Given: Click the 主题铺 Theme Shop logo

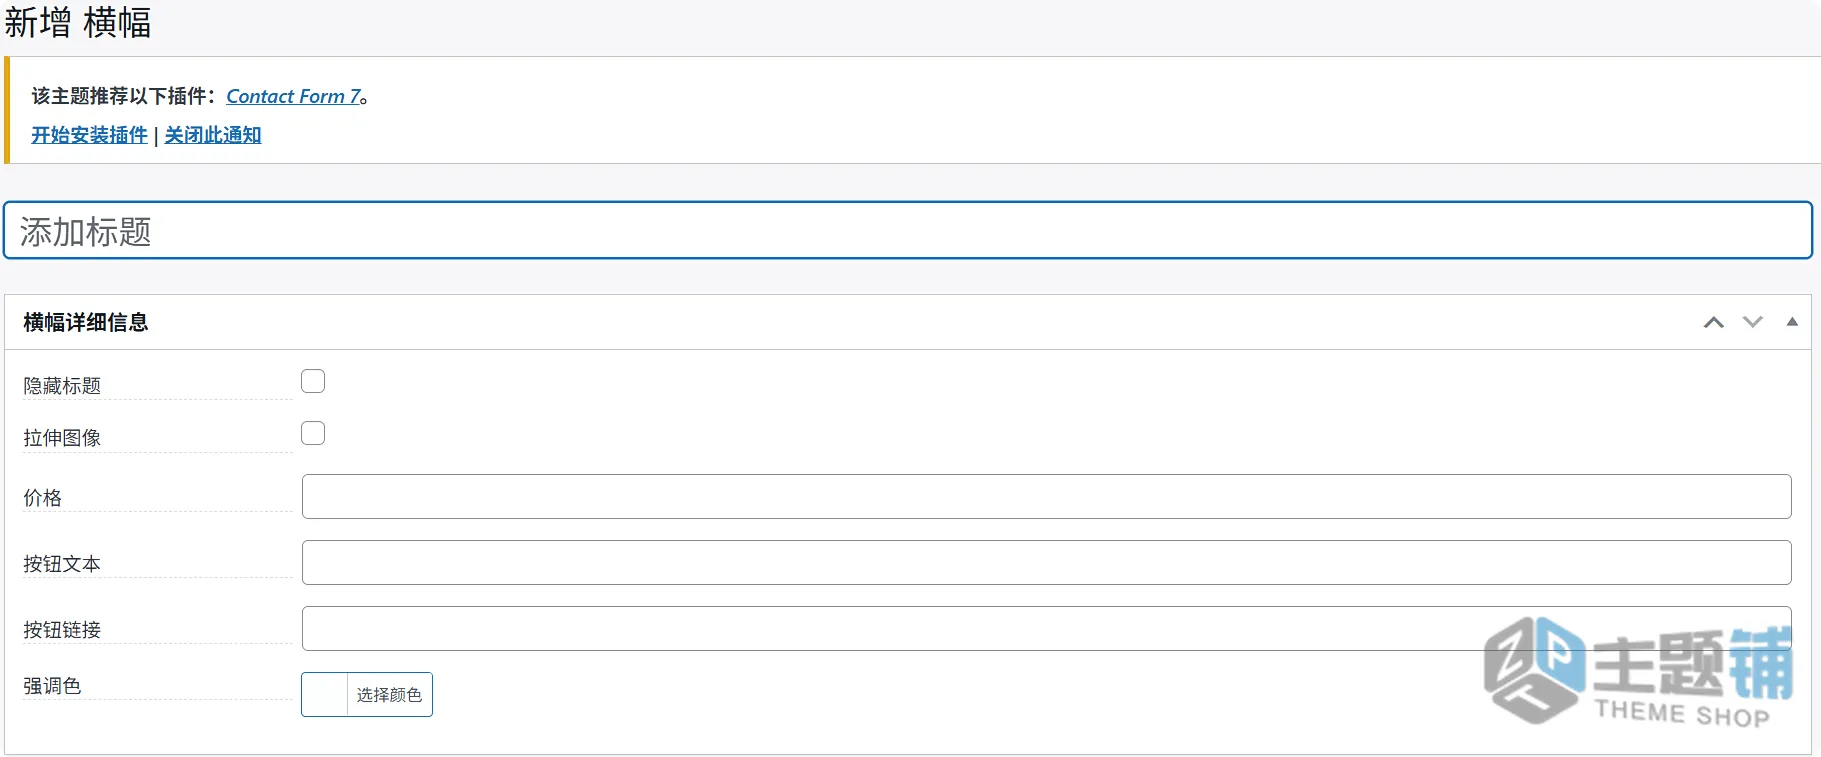Looking at the screenshot, I should [x=1638, y=670].
